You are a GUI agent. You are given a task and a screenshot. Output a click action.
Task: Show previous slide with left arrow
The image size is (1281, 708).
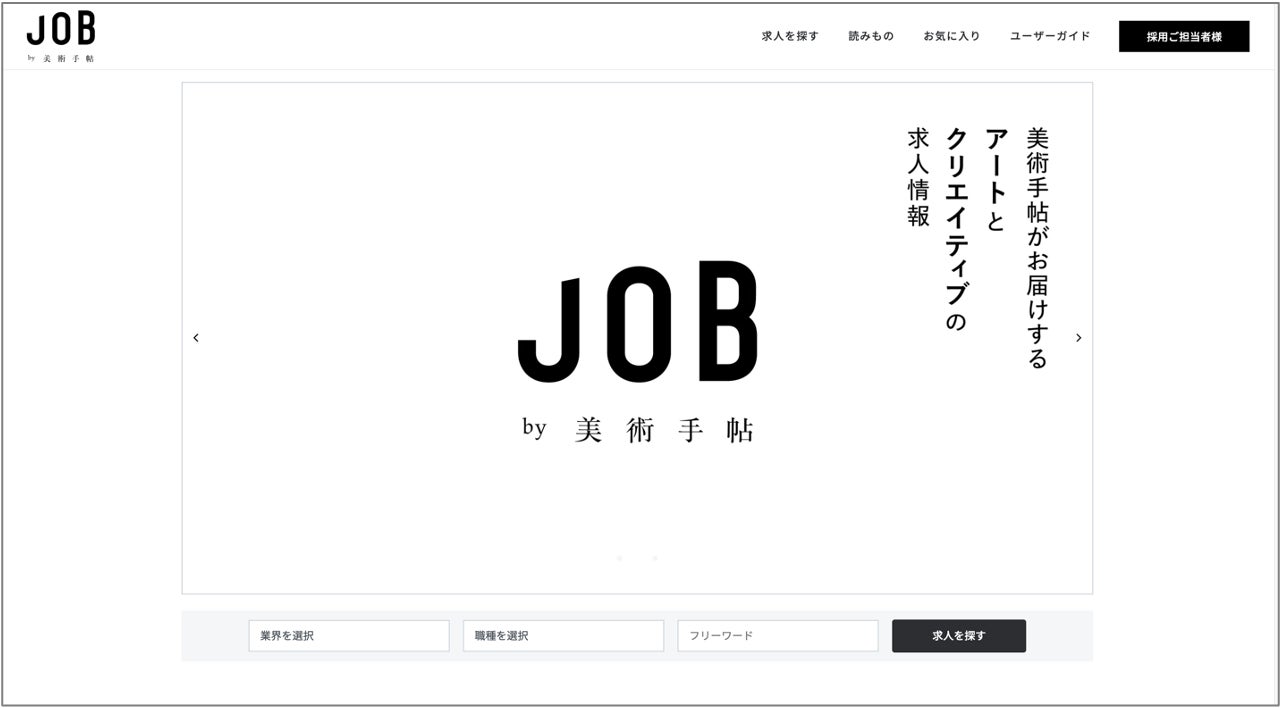(196, 338)
